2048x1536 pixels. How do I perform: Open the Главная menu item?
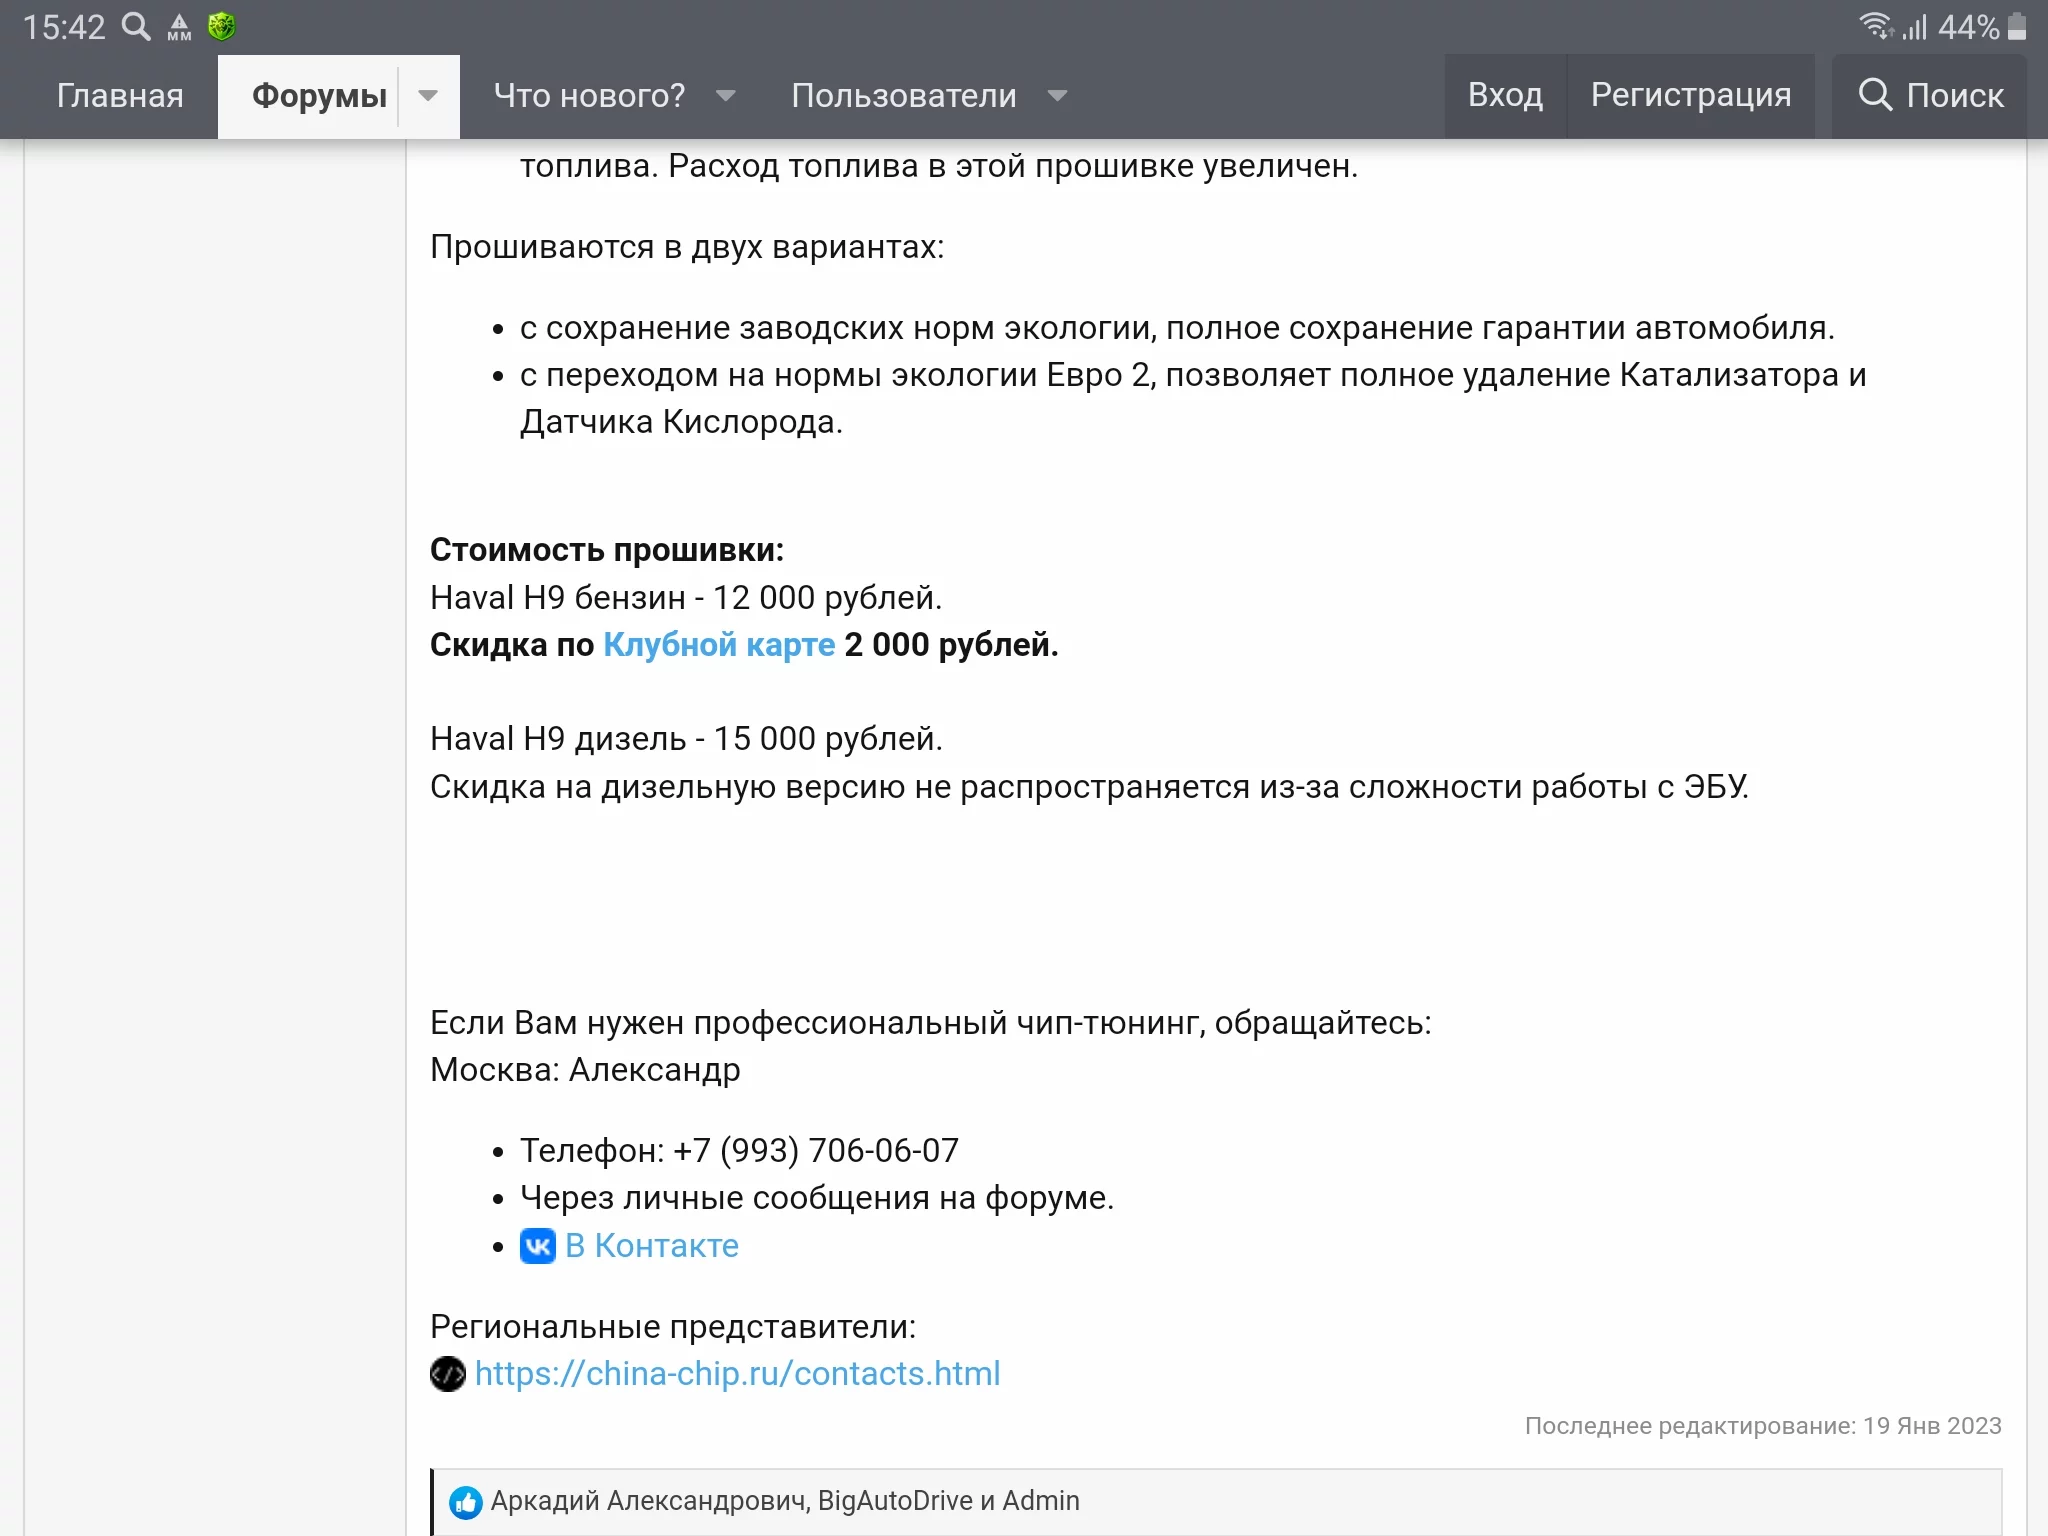tap(120, 96)
